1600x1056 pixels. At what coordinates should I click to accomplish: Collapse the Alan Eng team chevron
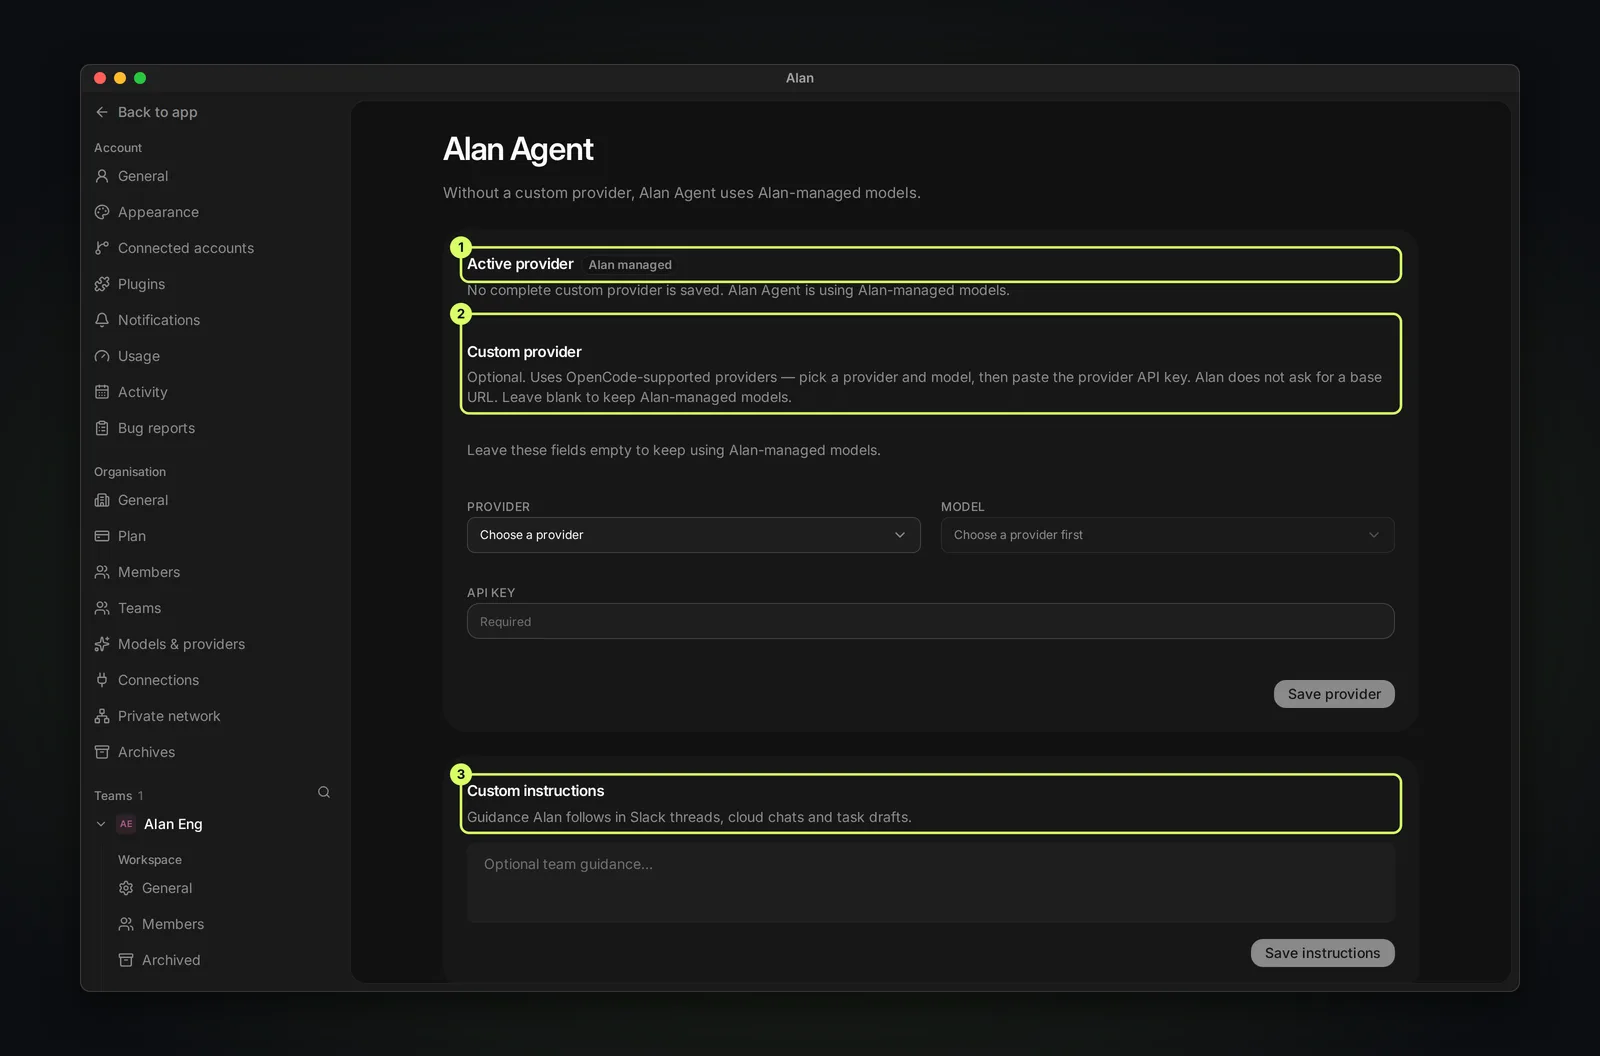pyautogui.click(x=101, y=824)
